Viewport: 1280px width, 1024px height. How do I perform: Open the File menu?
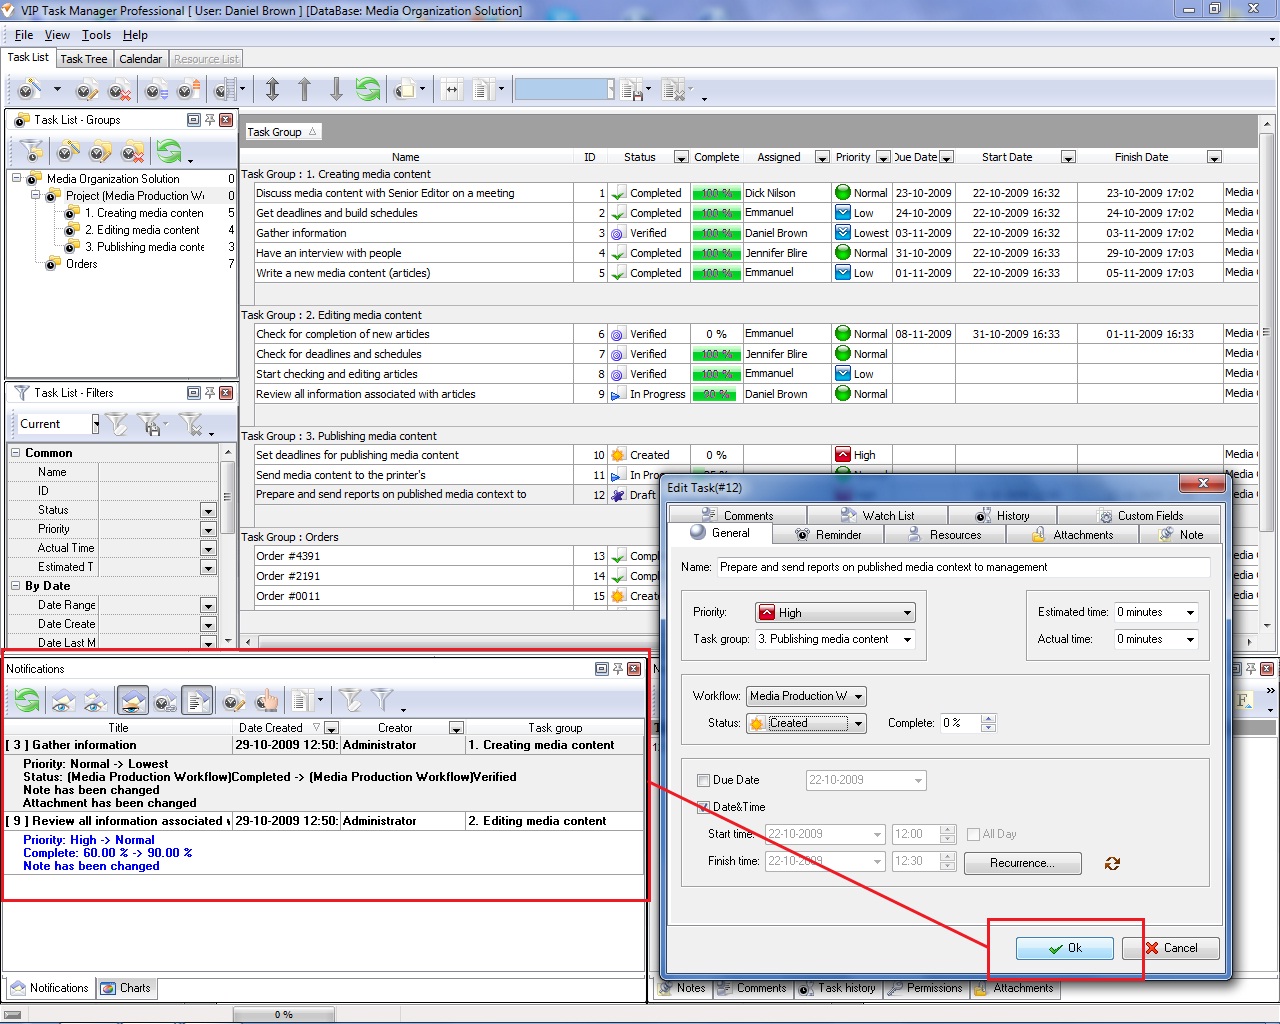24,35
